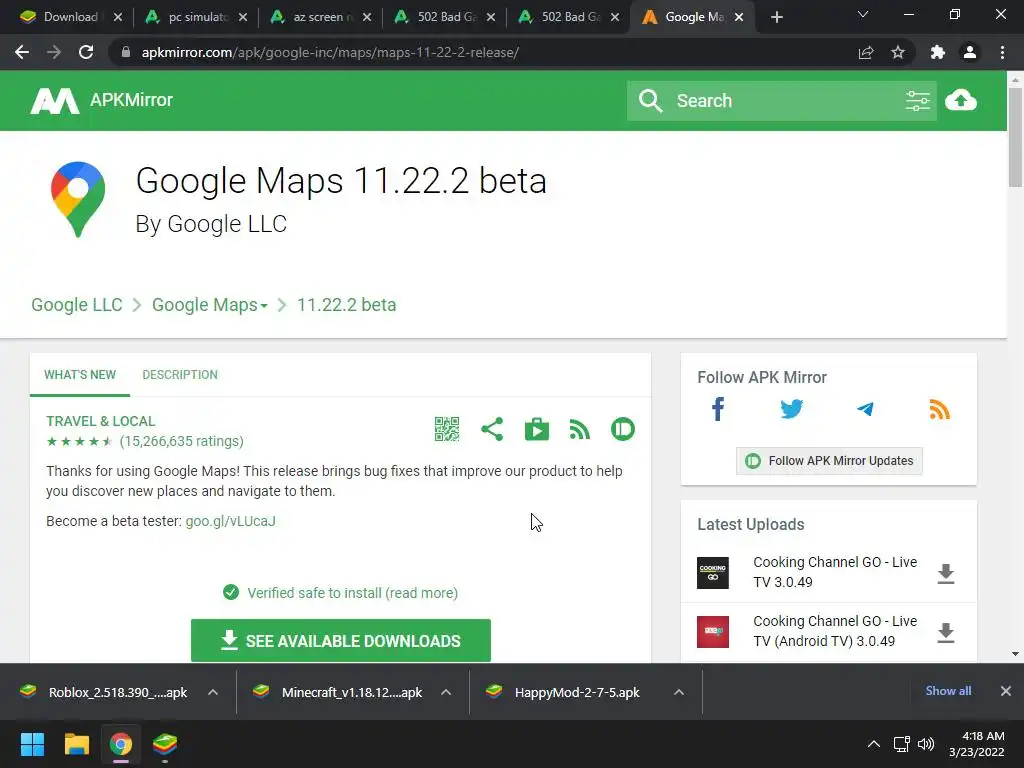Switch to the WHAT'S NEW tab
The height and width of the screenshot is (768, 1024).
[x=80, y=375]
